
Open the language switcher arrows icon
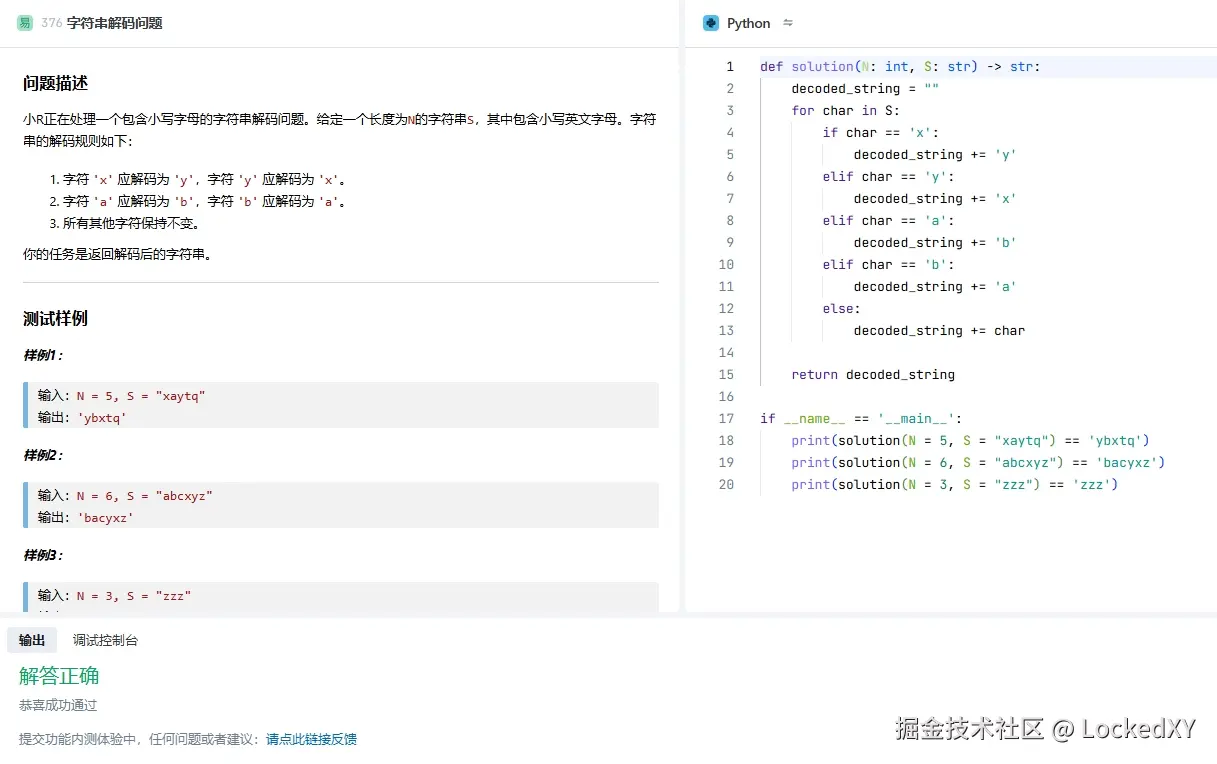click(787, 22)
